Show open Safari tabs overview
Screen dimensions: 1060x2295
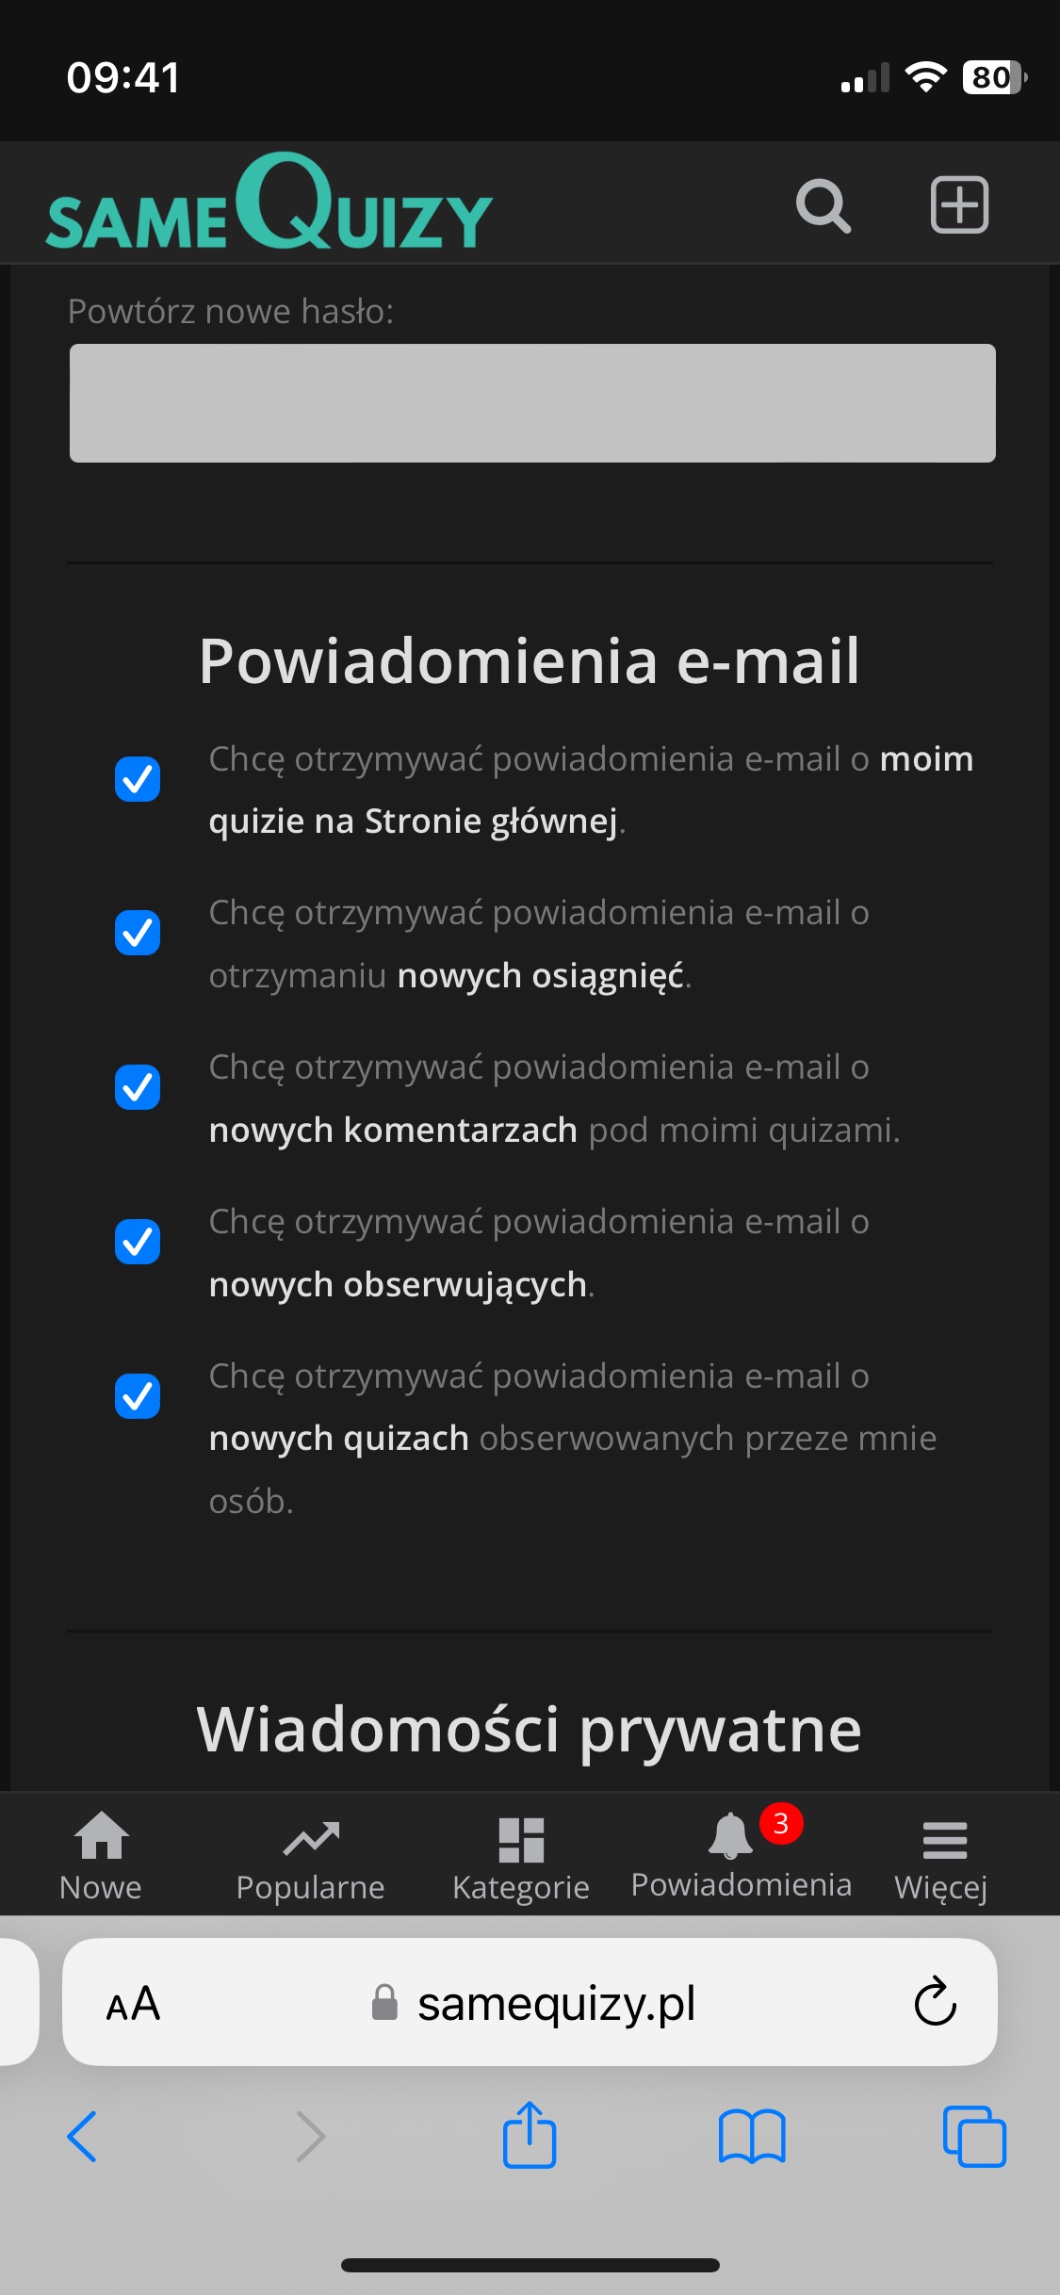click(x=974, y=2137)
